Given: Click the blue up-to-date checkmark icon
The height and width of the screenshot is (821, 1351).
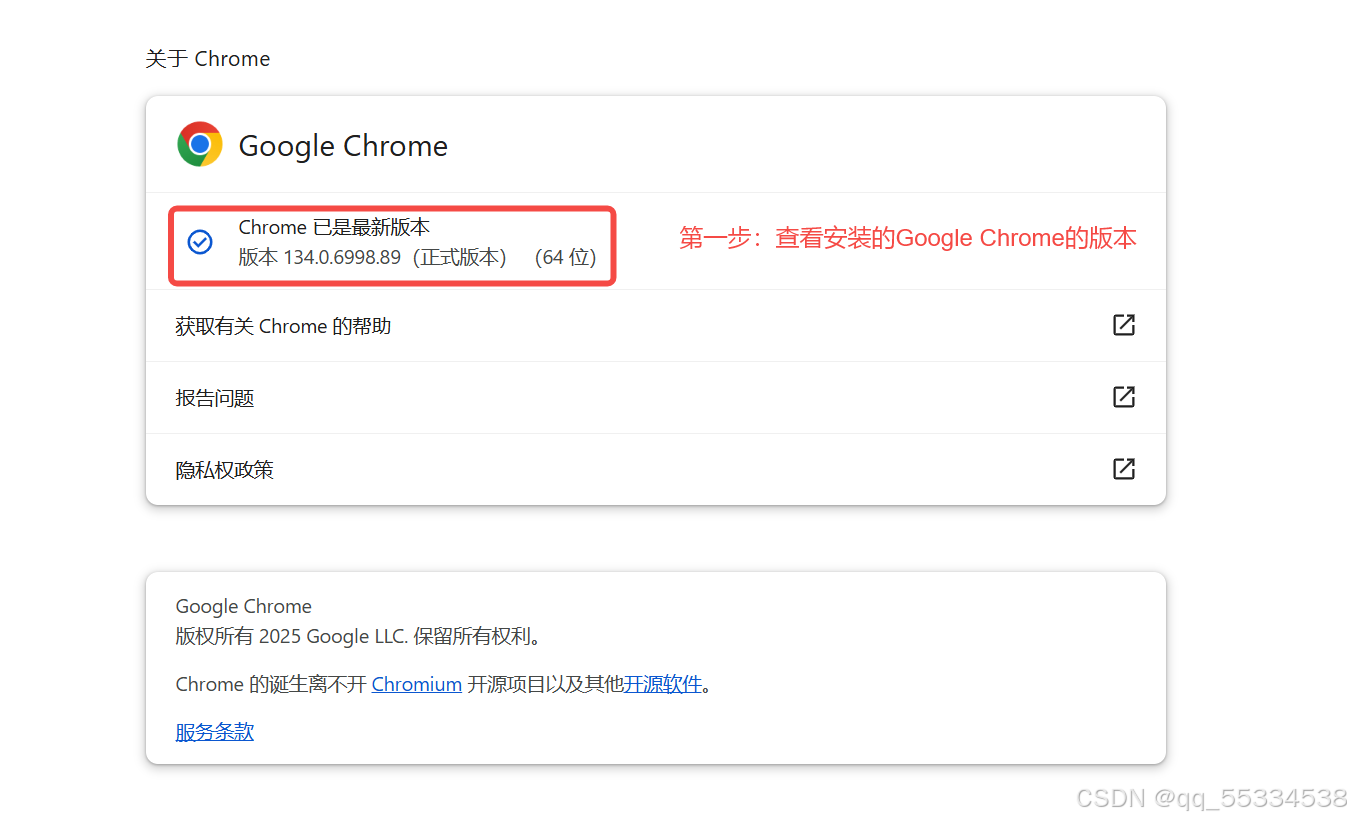Looking at the screenshot, I should [200, 241].
